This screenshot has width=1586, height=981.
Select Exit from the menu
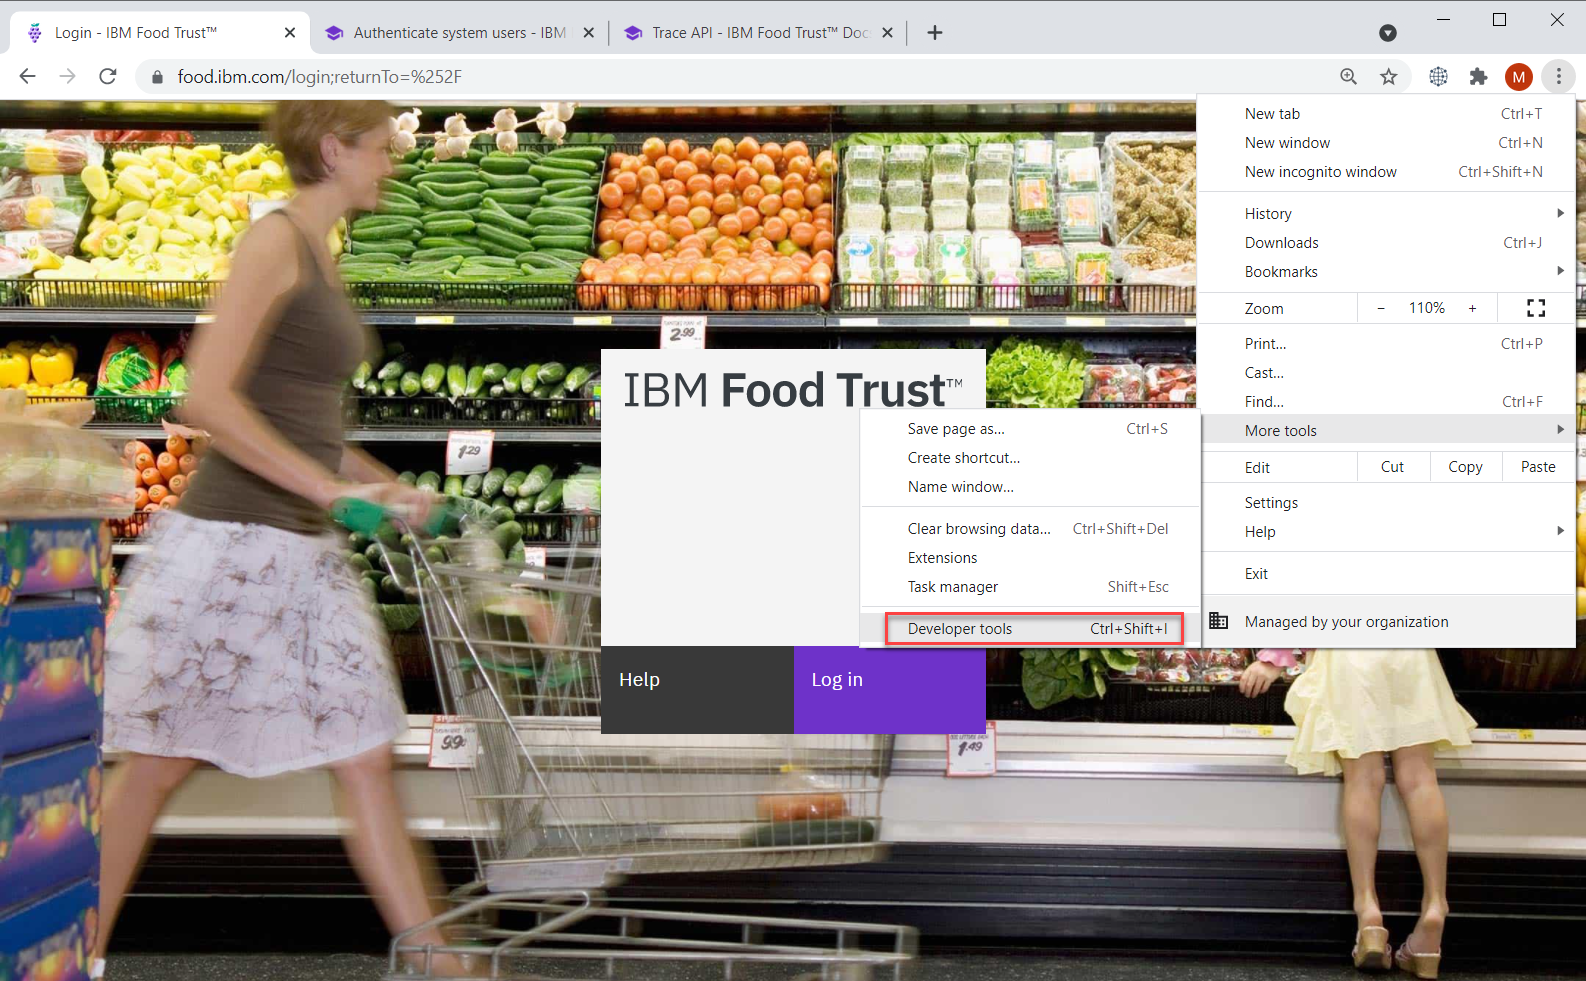click(1386, 574)
